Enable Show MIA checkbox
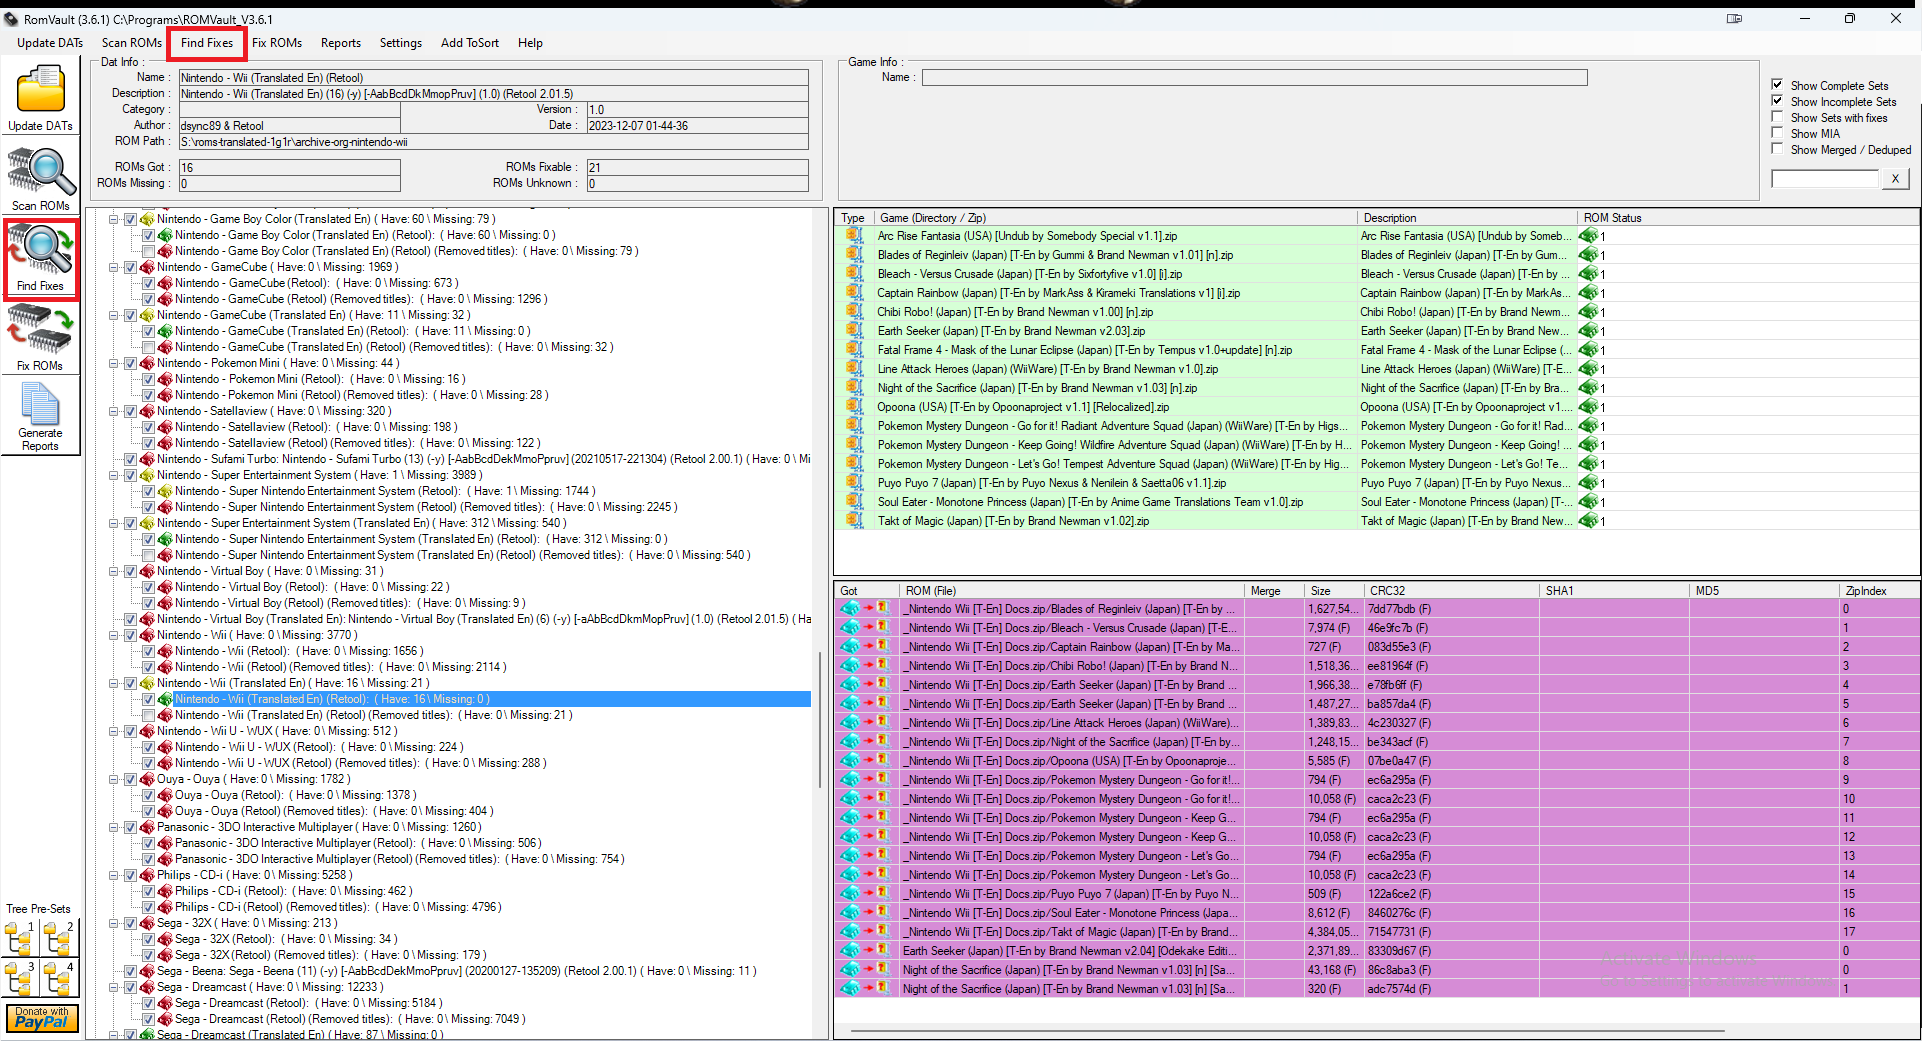This screenshot has height=1041, width=1922. 1777,133
